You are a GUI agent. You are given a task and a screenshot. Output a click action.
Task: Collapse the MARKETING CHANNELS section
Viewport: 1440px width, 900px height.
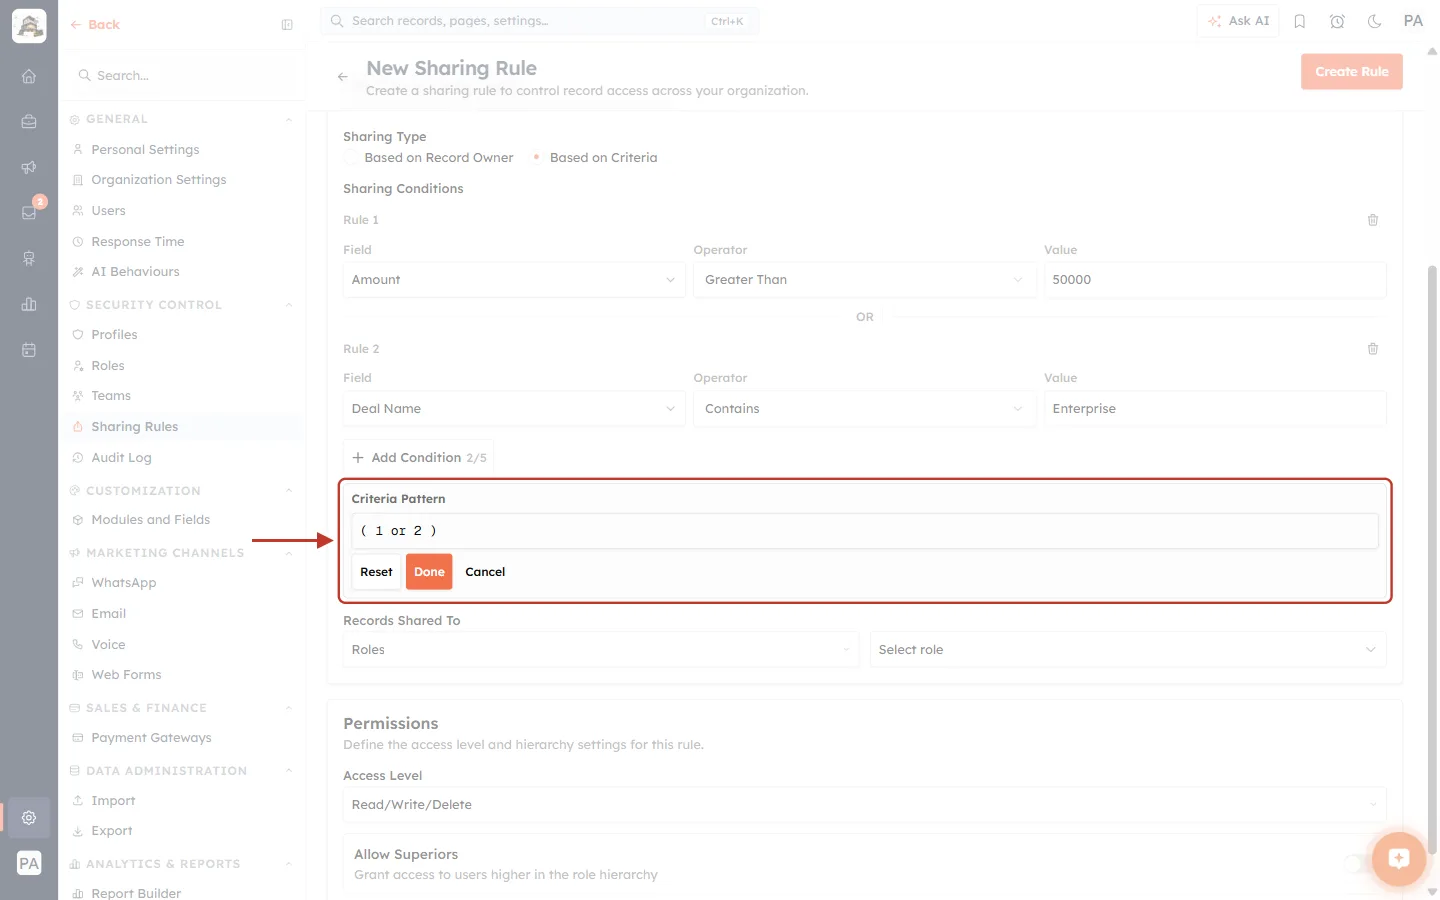289,553
